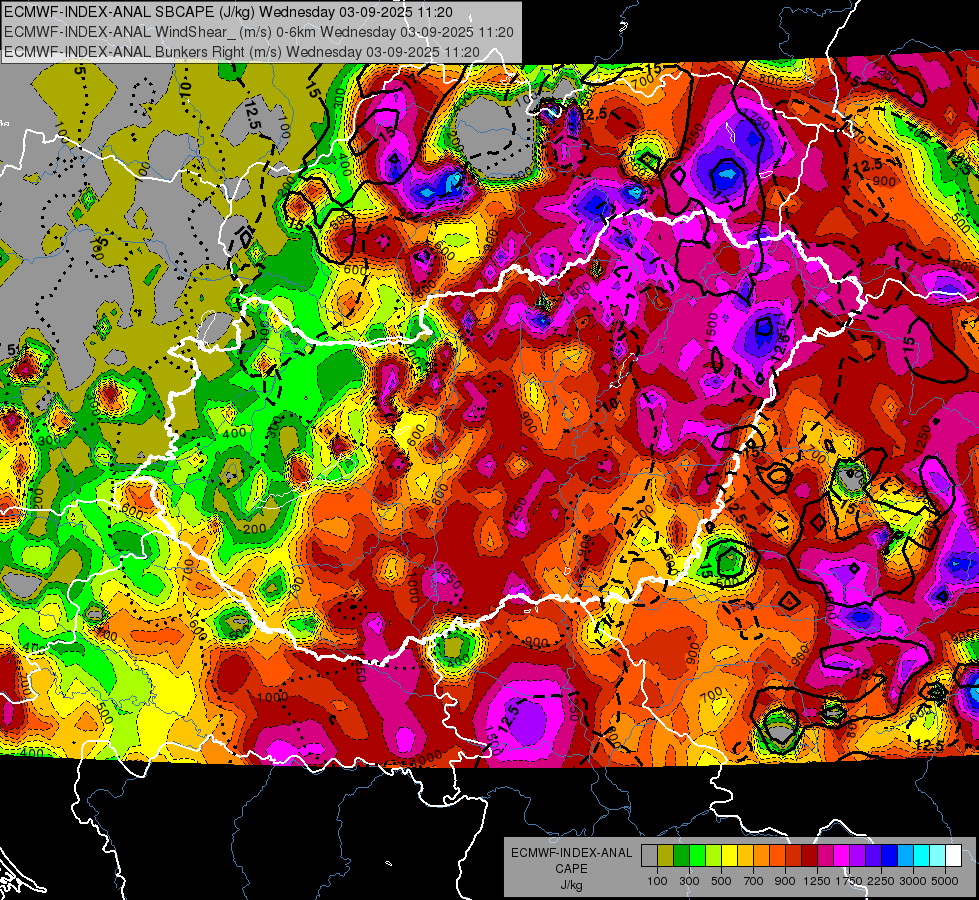Select the brick red legend swatch
Screen dimensions: 979x900
(794, 855)
